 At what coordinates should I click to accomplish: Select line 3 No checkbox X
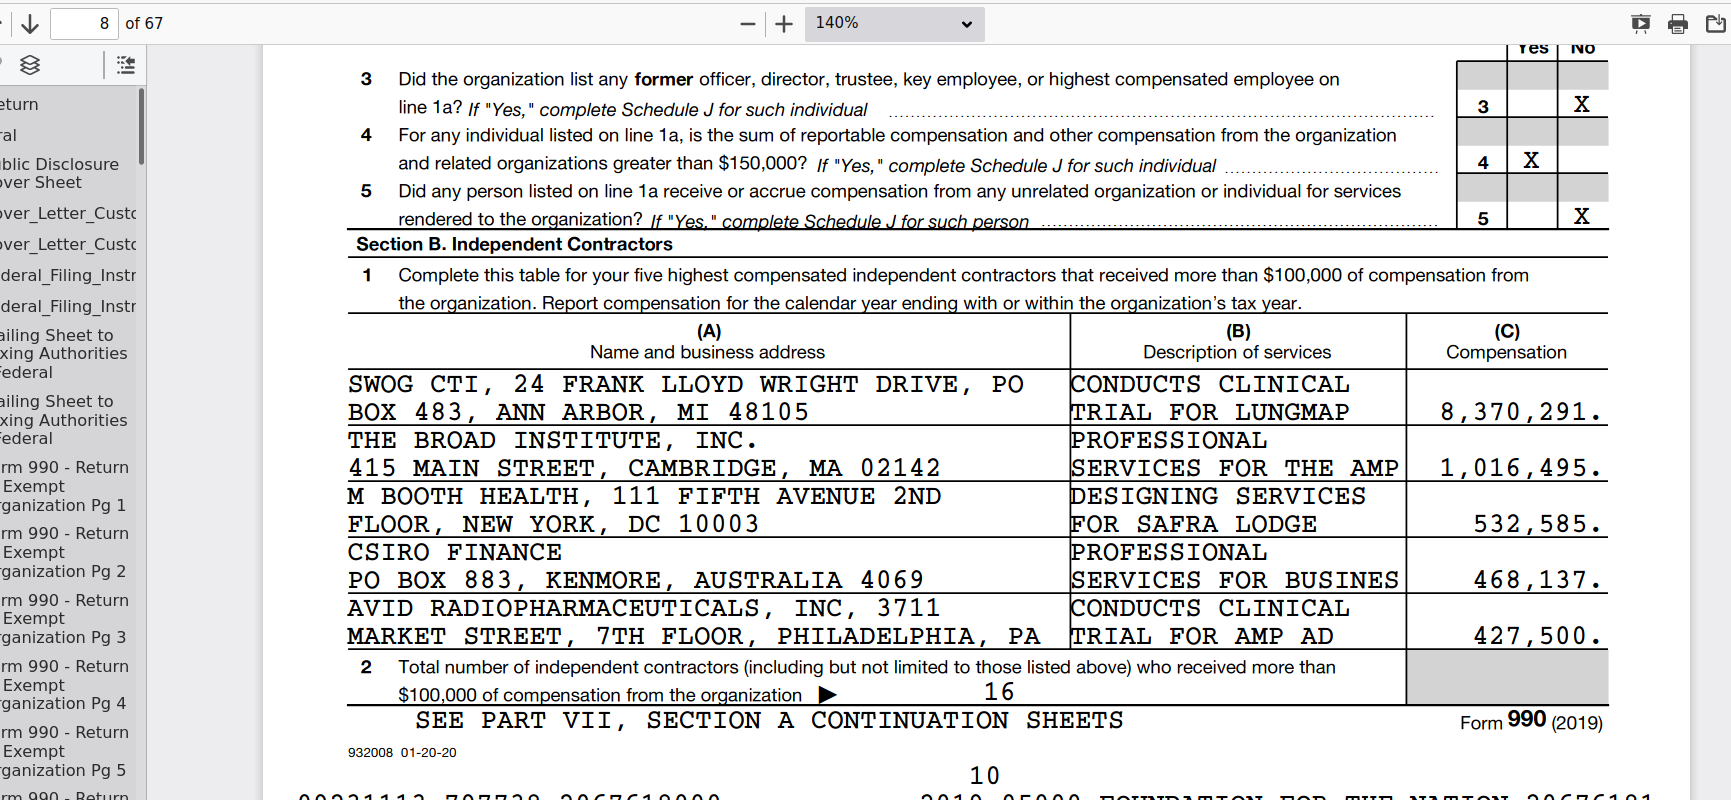(1582, 104)
